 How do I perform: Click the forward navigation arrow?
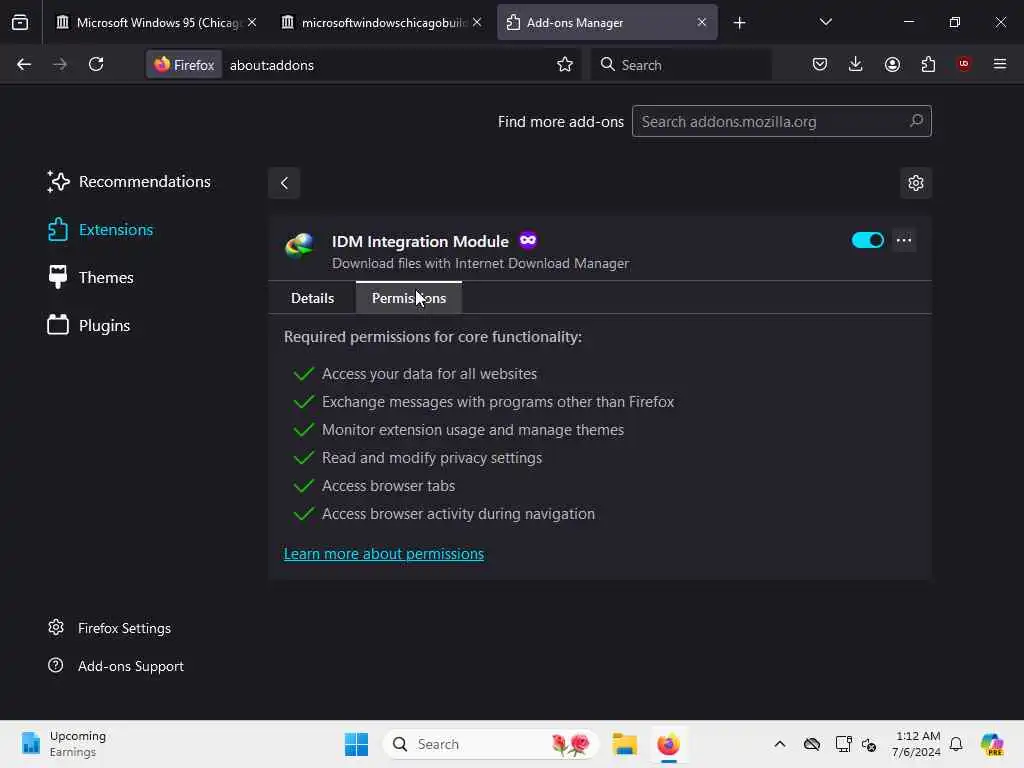(x=60, y=64)
